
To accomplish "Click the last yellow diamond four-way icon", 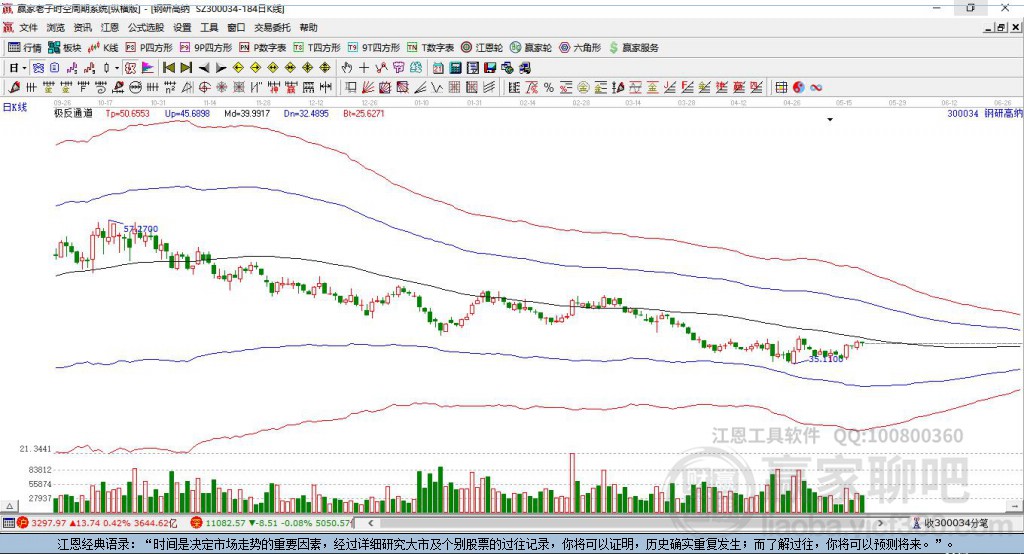I will (x=325, y=68).
